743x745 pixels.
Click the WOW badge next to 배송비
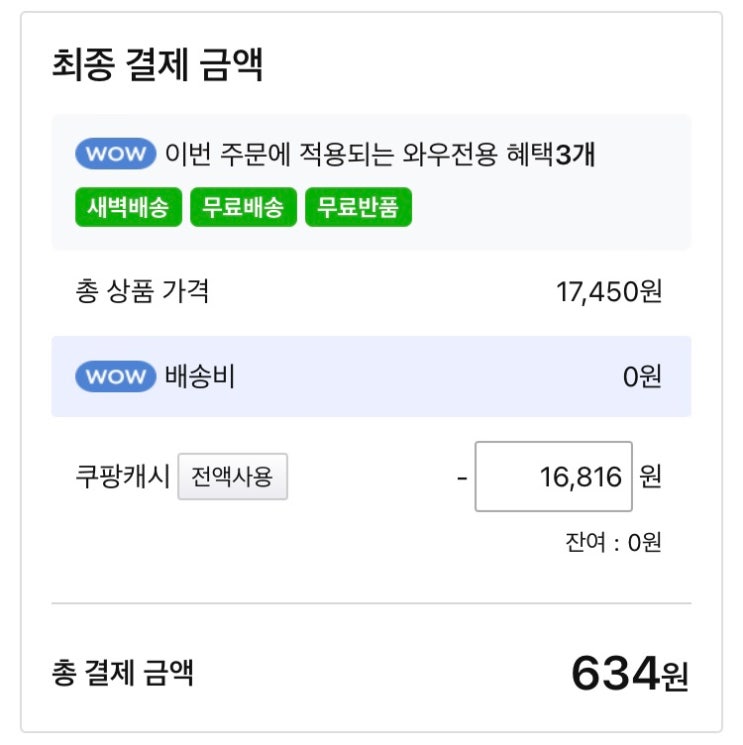[115, 376]
